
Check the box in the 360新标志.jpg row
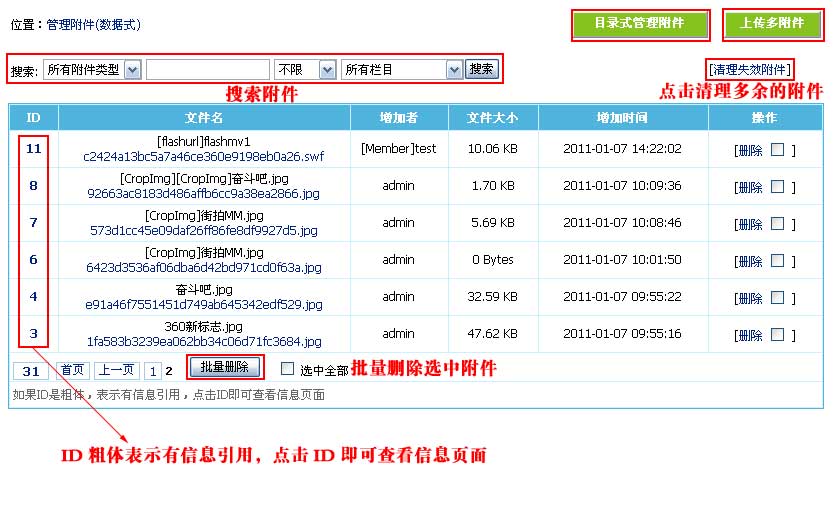(777, 334)
